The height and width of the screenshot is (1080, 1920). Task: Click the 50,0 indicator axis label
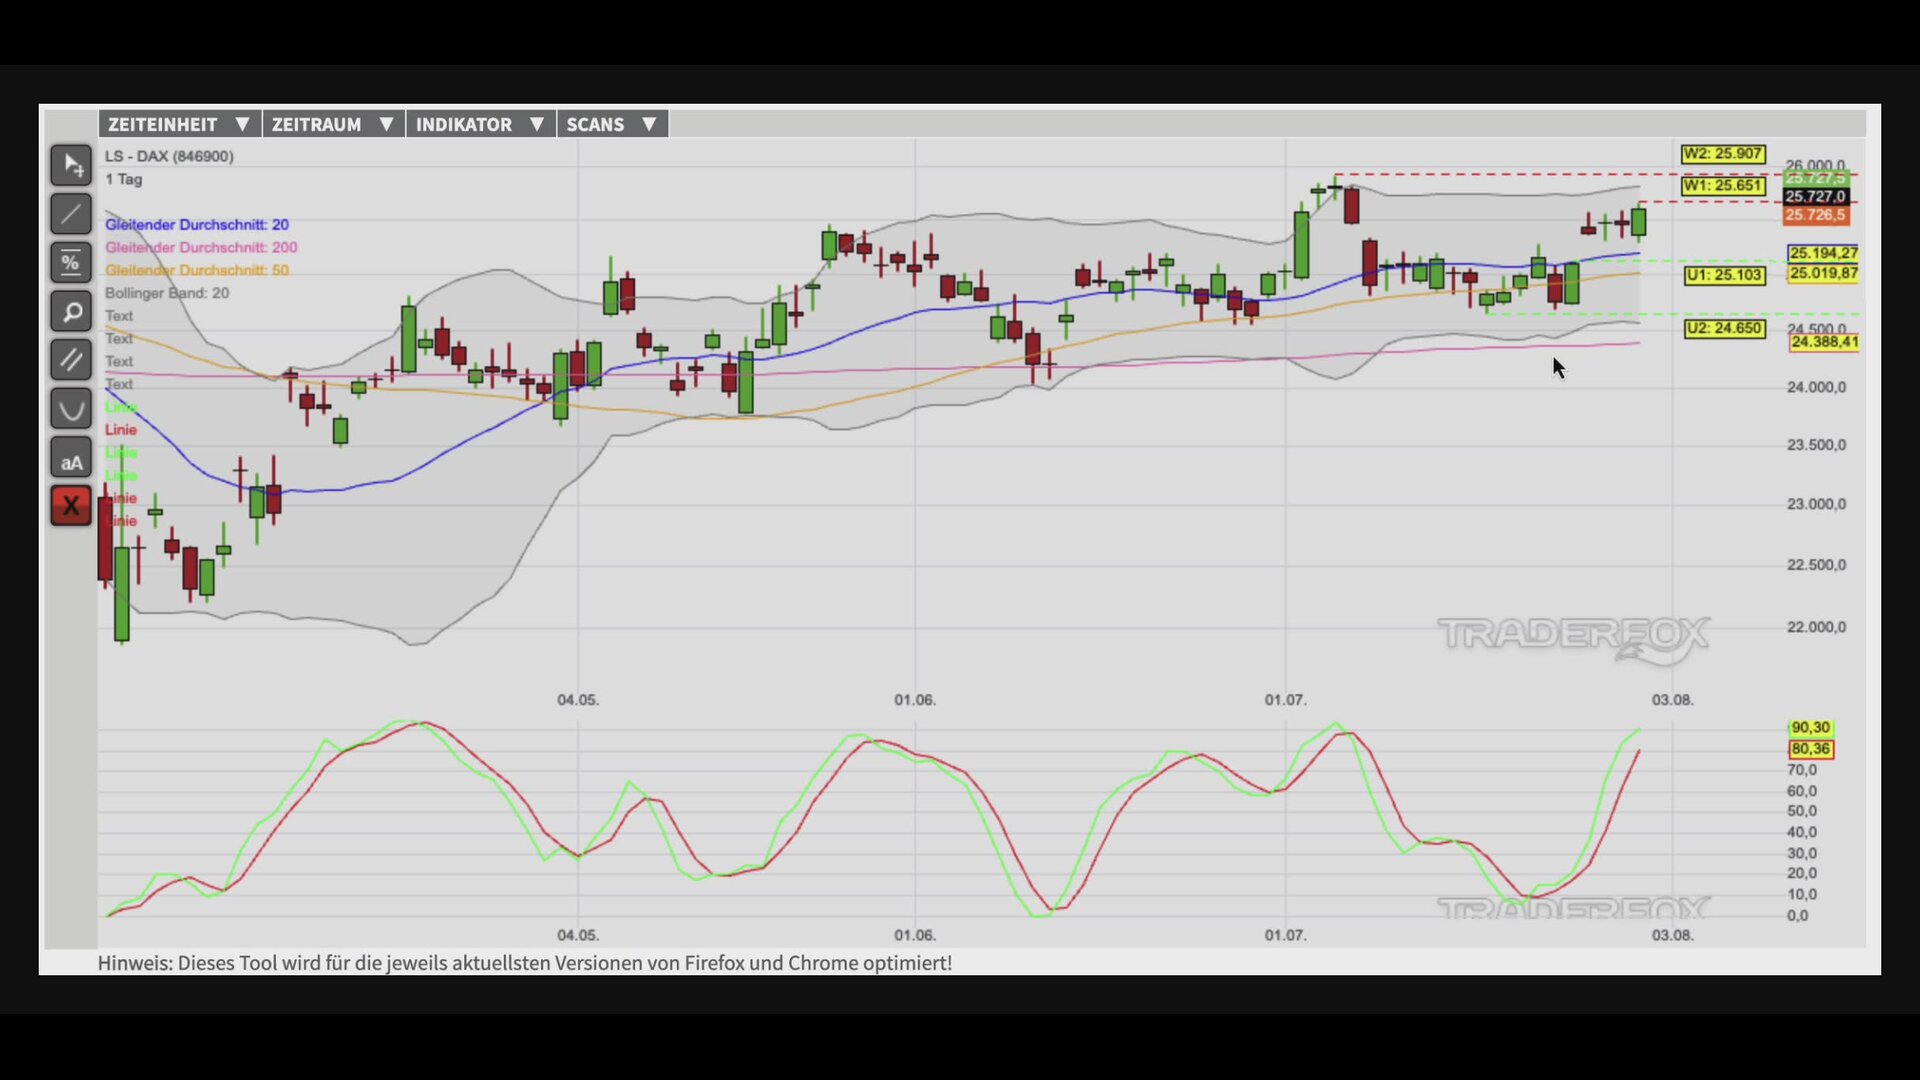(1802, 811)
